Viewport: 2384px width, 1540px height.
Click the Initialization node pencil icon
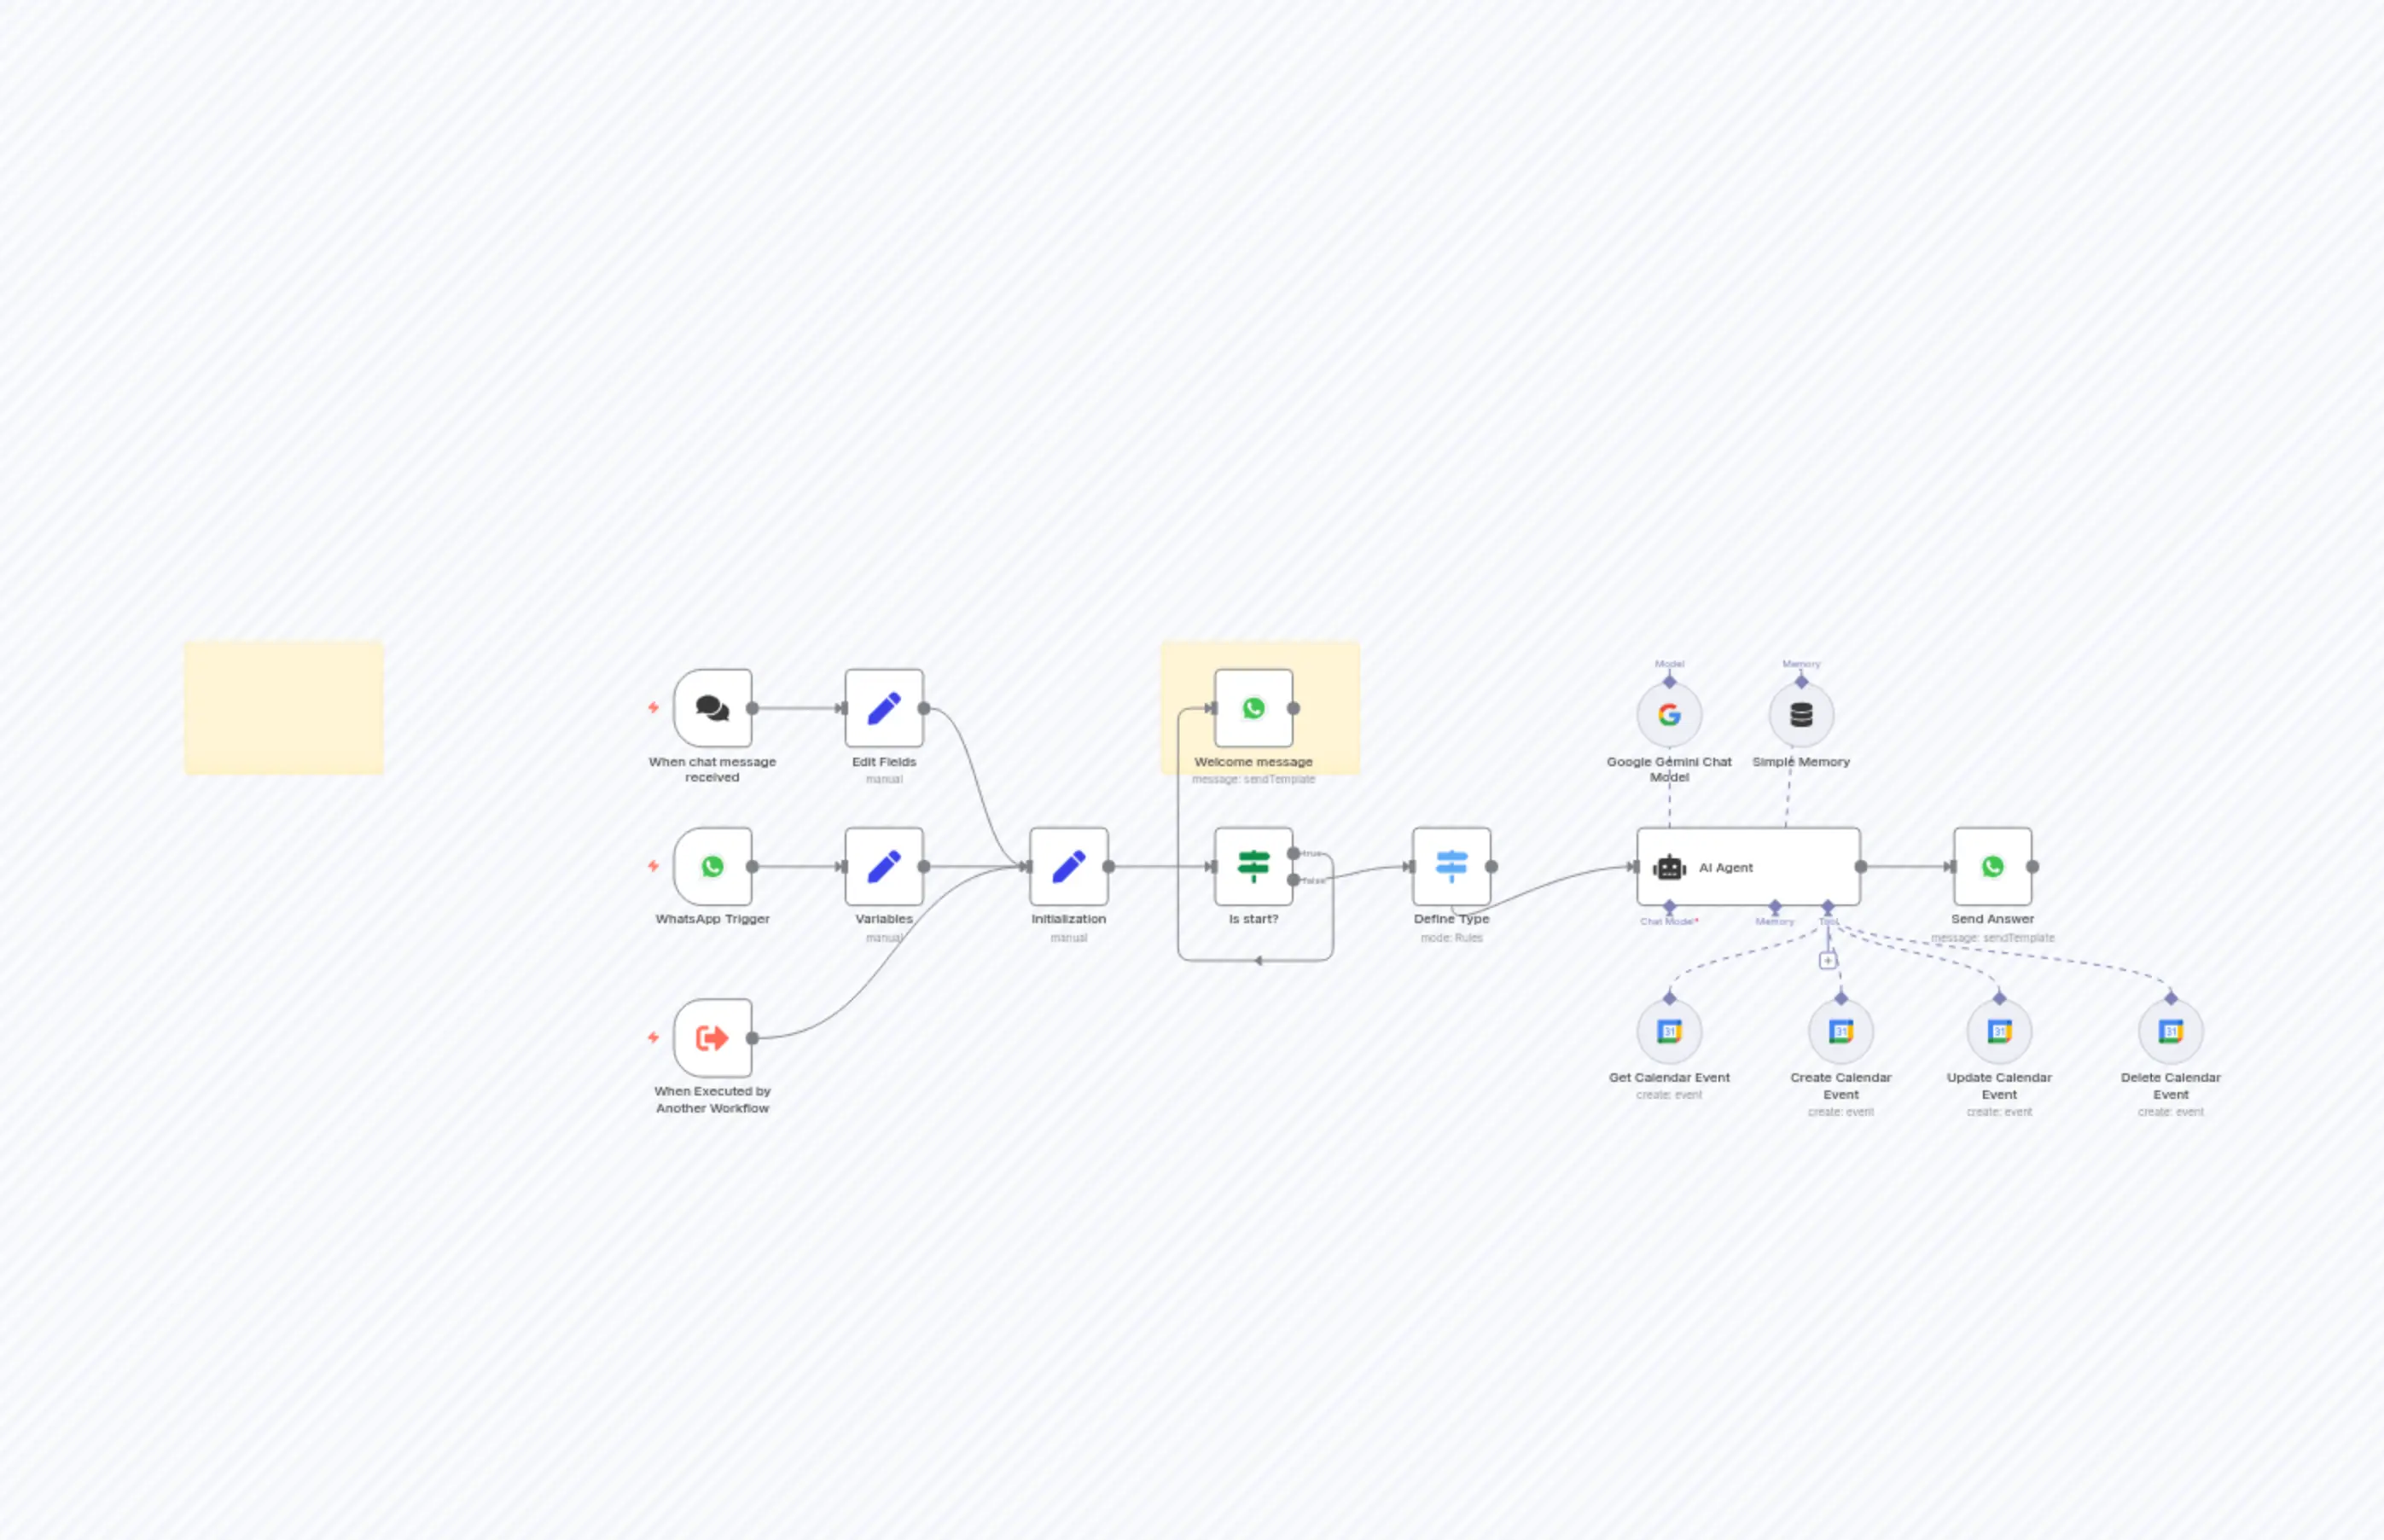[x=1068, y=867]
